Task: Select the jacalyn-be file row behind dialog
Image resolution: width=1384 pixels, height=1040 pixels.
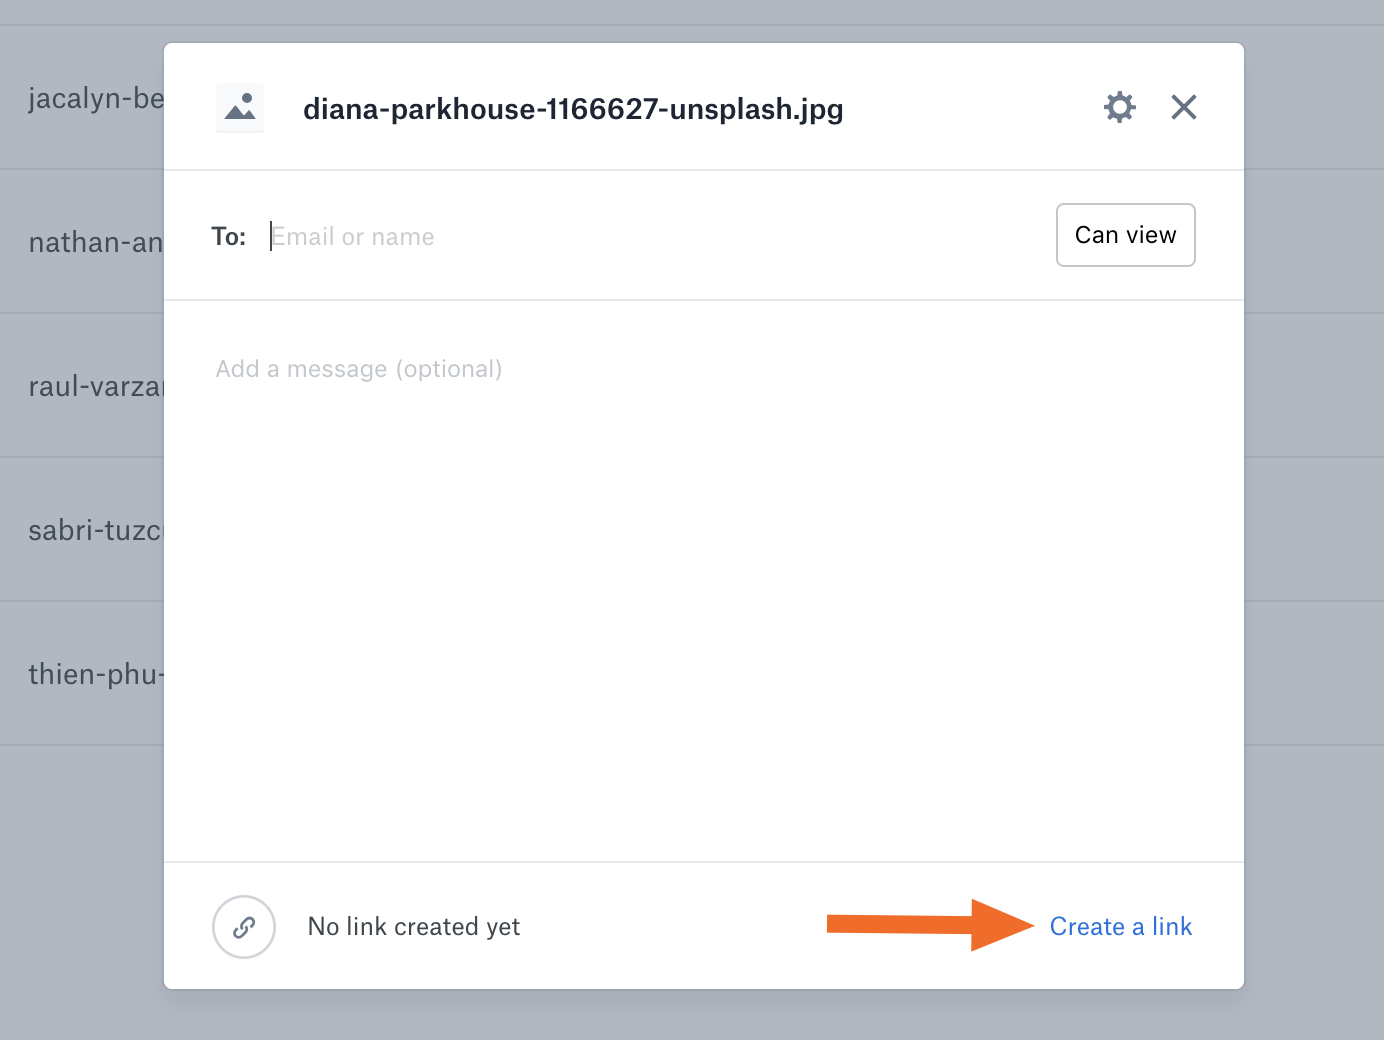Action: click(82, 98)
